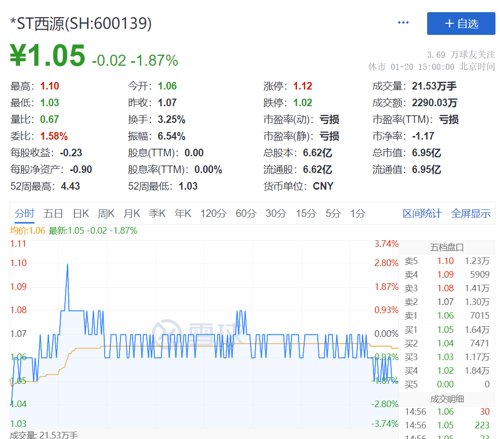Select the 5分 interval tab
The height and width of the screenshot is (439, 500).
(x=333, y=213)
